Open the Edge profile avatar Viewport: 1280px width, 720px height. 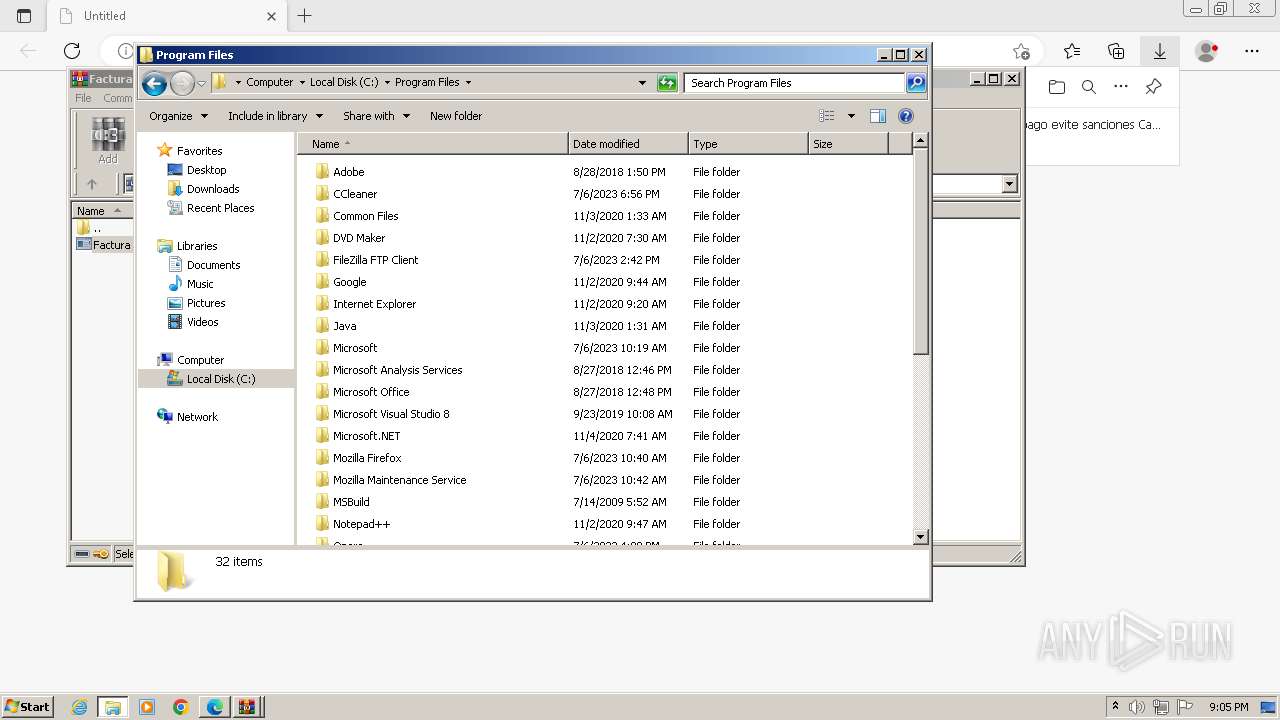point(1207,51)
